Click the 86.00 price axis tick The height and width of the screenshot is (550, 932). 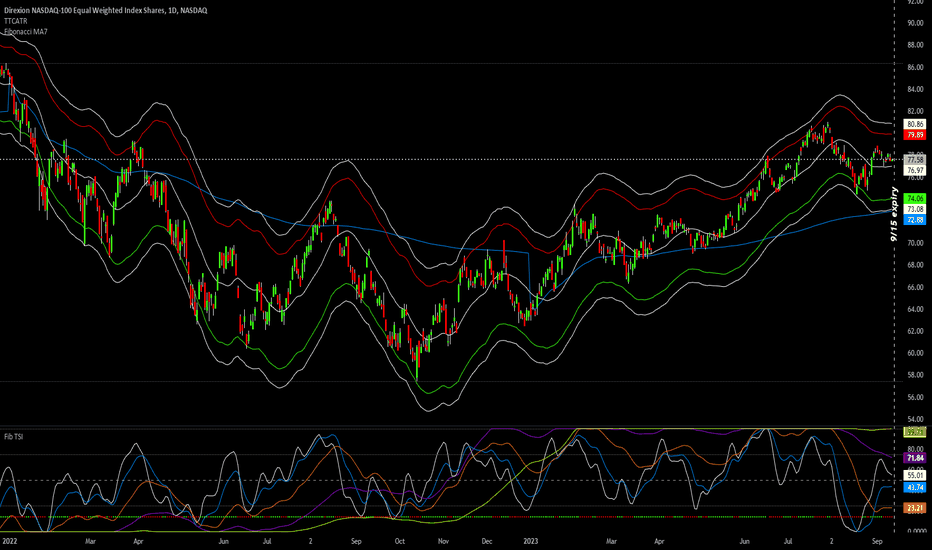click(915, 68)
